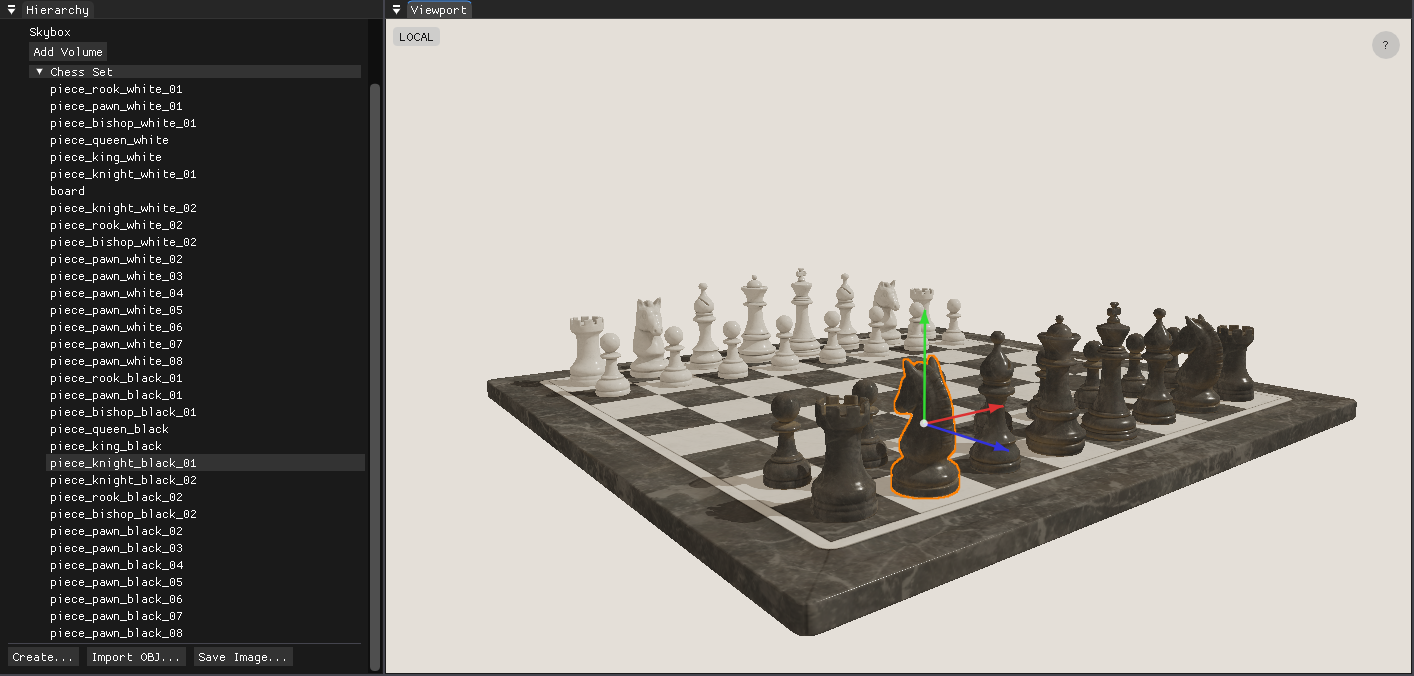Select the Viewport tab
Viewport: 1414px width, 676px height.
439,10
